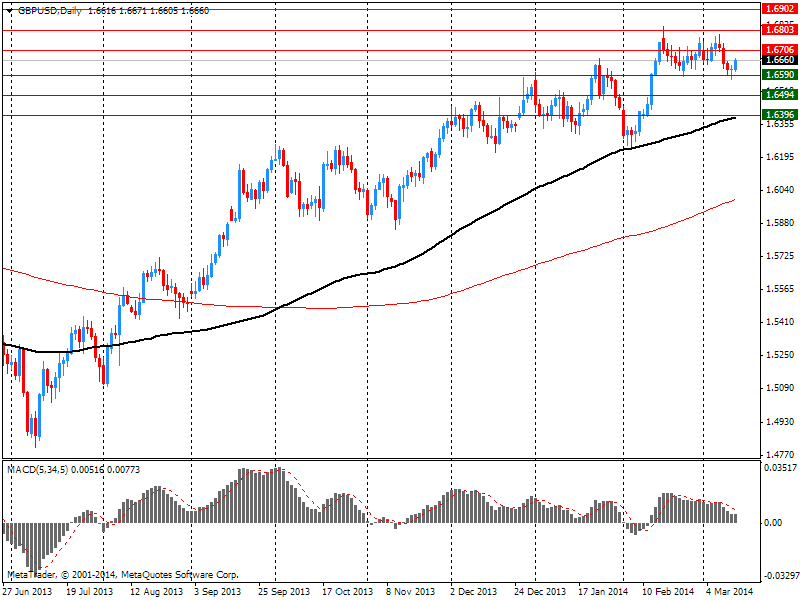Click the black 1.6660 current price label
Image resolution: width=800 pixels, height=600 pixels.
(x=778, y=60)
